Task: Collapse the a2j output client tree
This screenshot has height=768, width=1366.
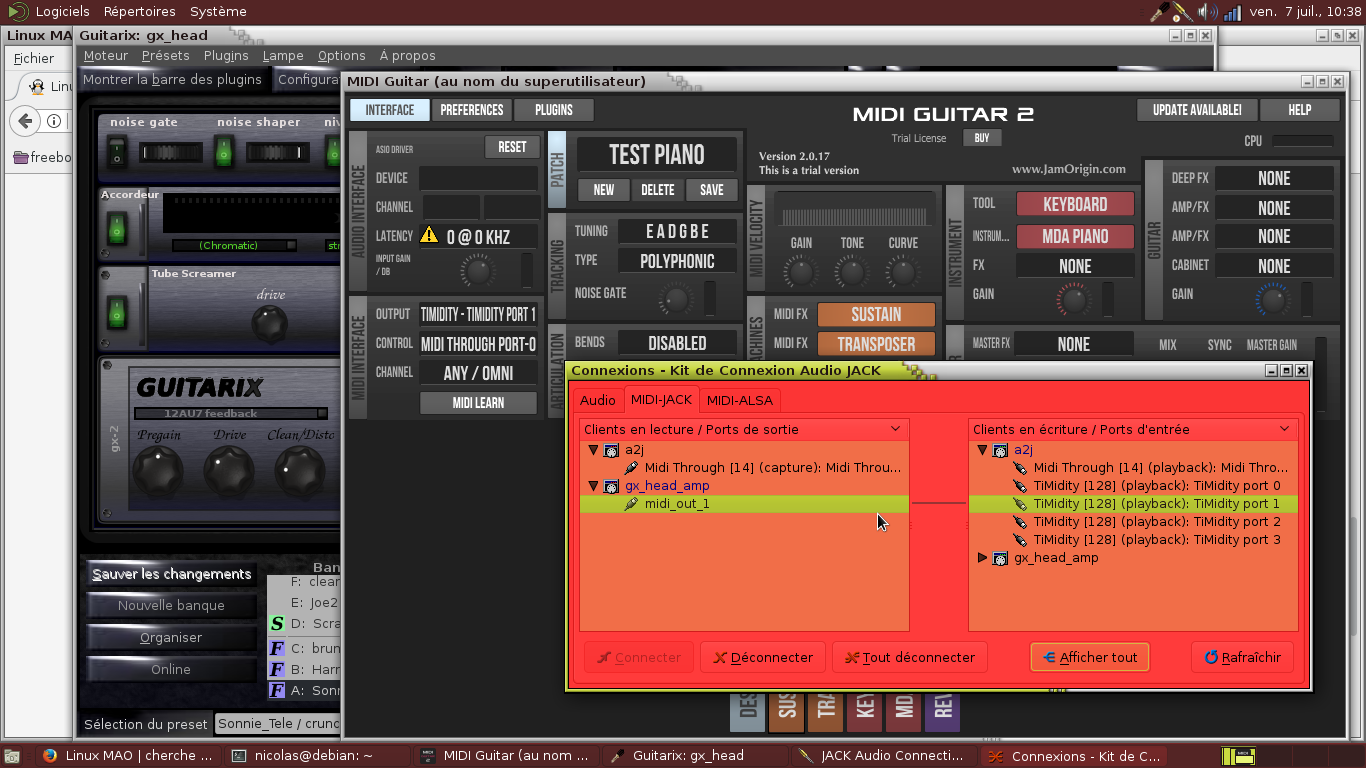Action: 593,450
